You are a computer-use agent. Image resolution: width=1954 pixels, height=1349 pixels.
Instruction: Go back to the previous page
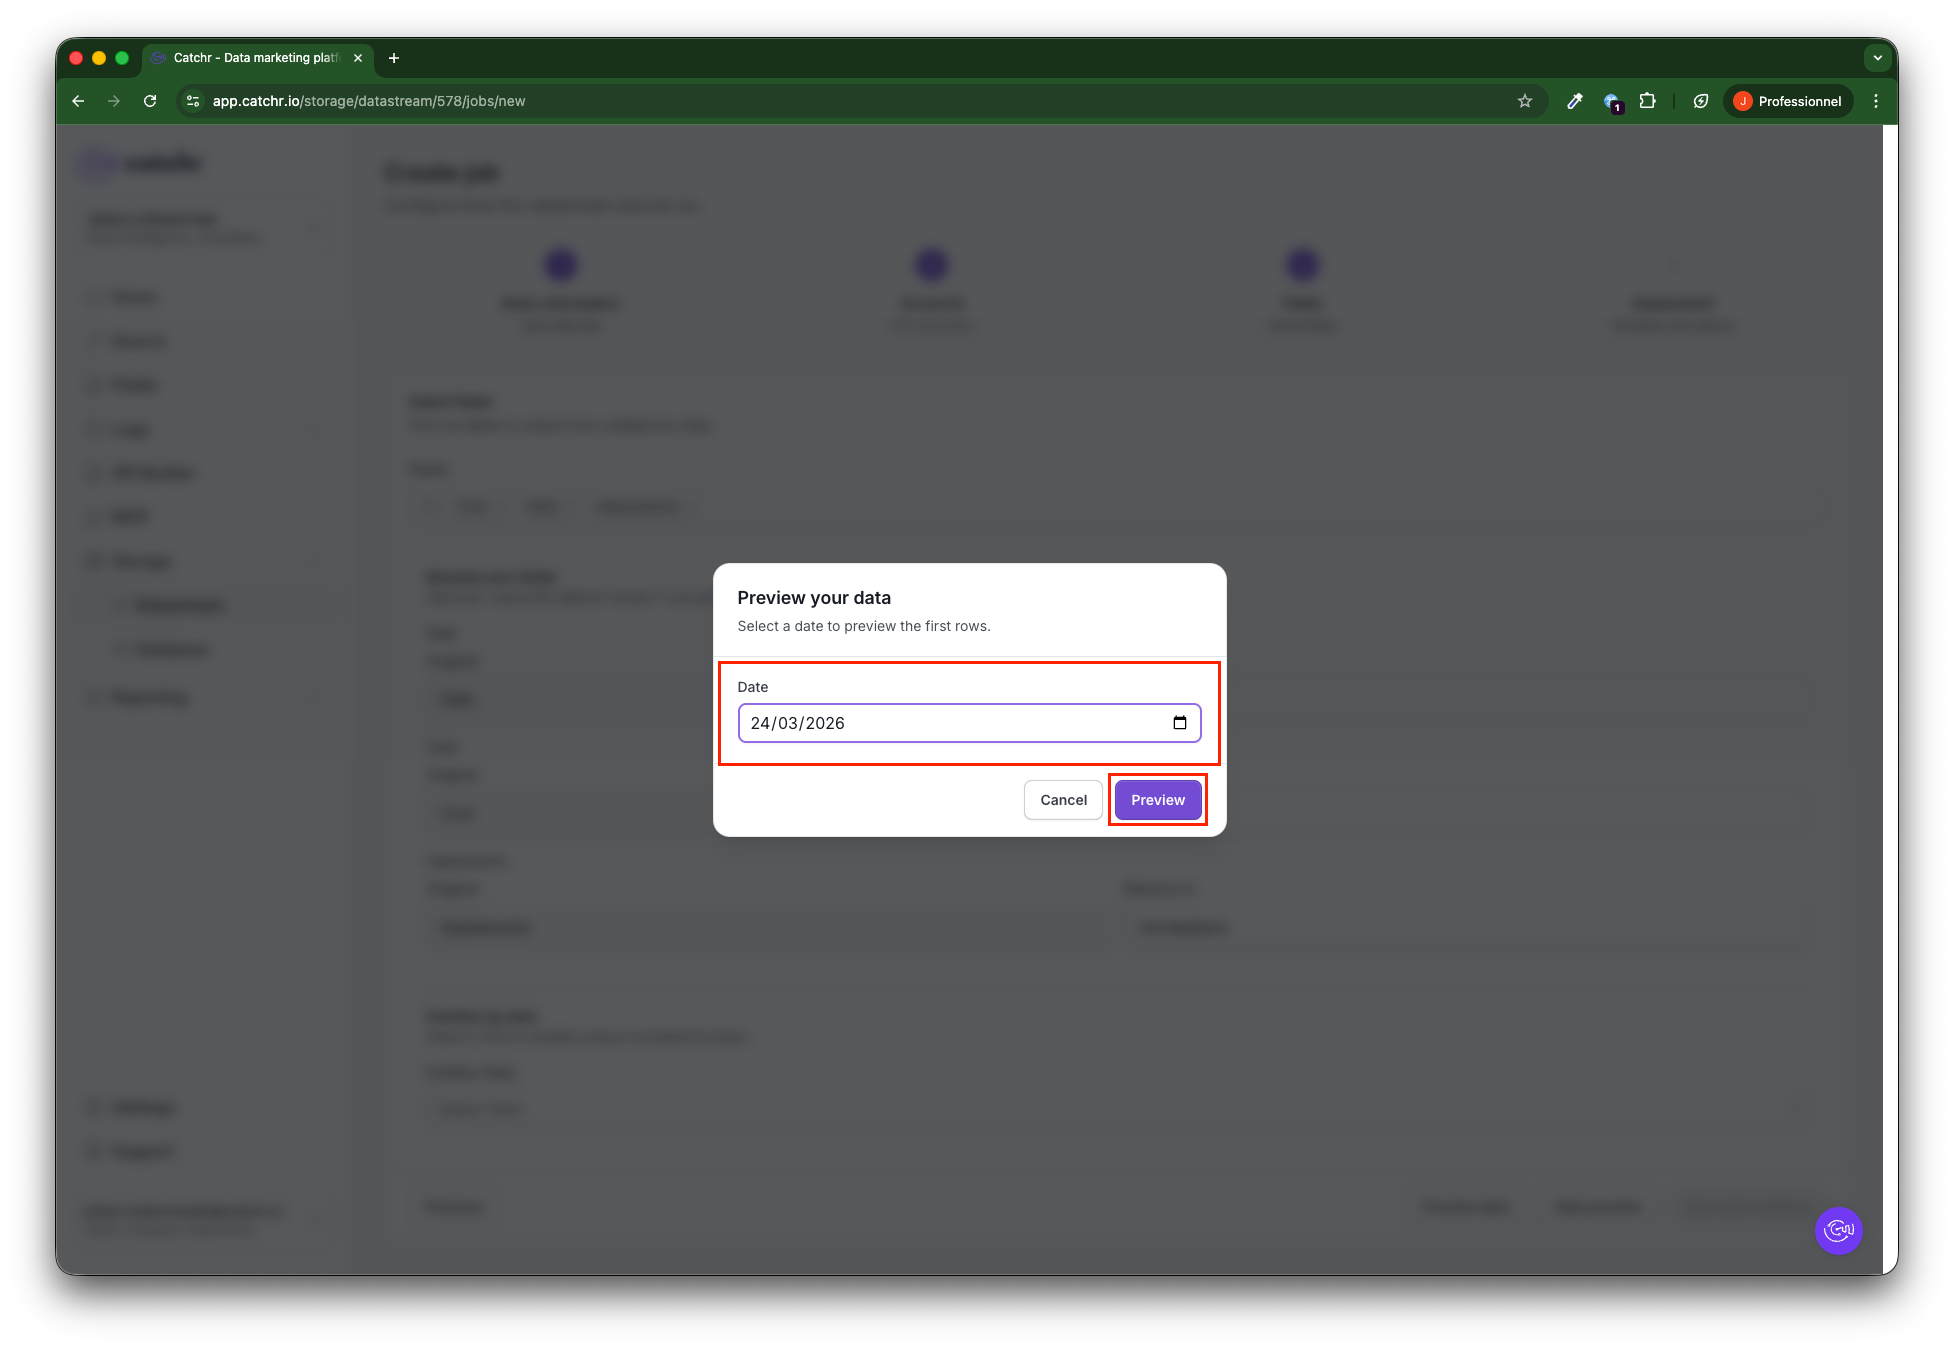(x=78, y=101)
